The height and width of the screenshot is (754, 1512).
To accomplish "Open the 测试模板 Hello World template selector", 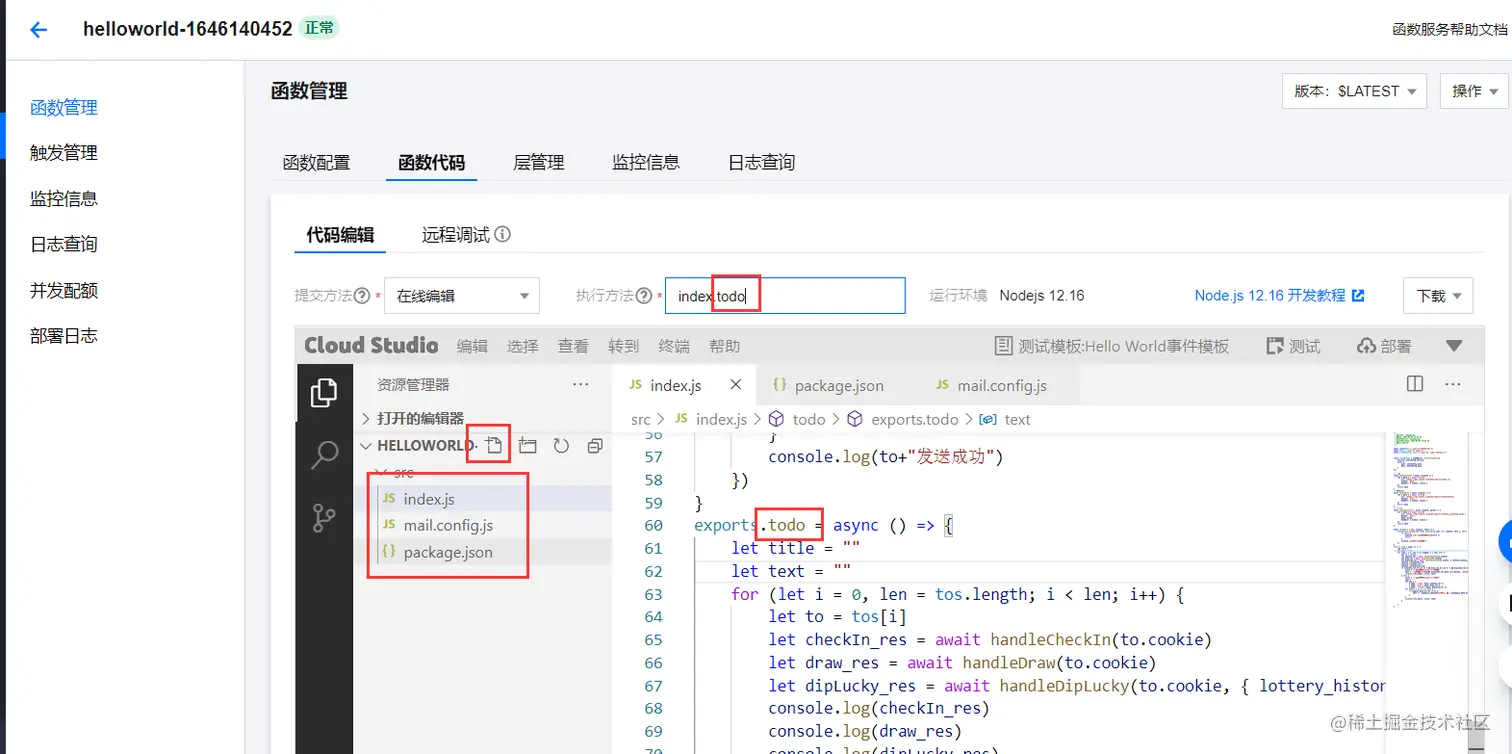I will 1112,346.
